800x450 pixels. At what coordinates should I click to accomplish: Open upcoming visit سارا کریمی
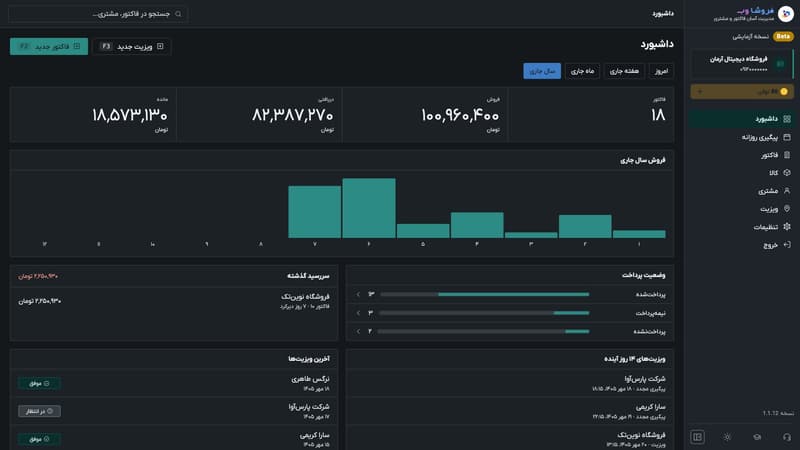pyautogui.click(x=510, y=411)
